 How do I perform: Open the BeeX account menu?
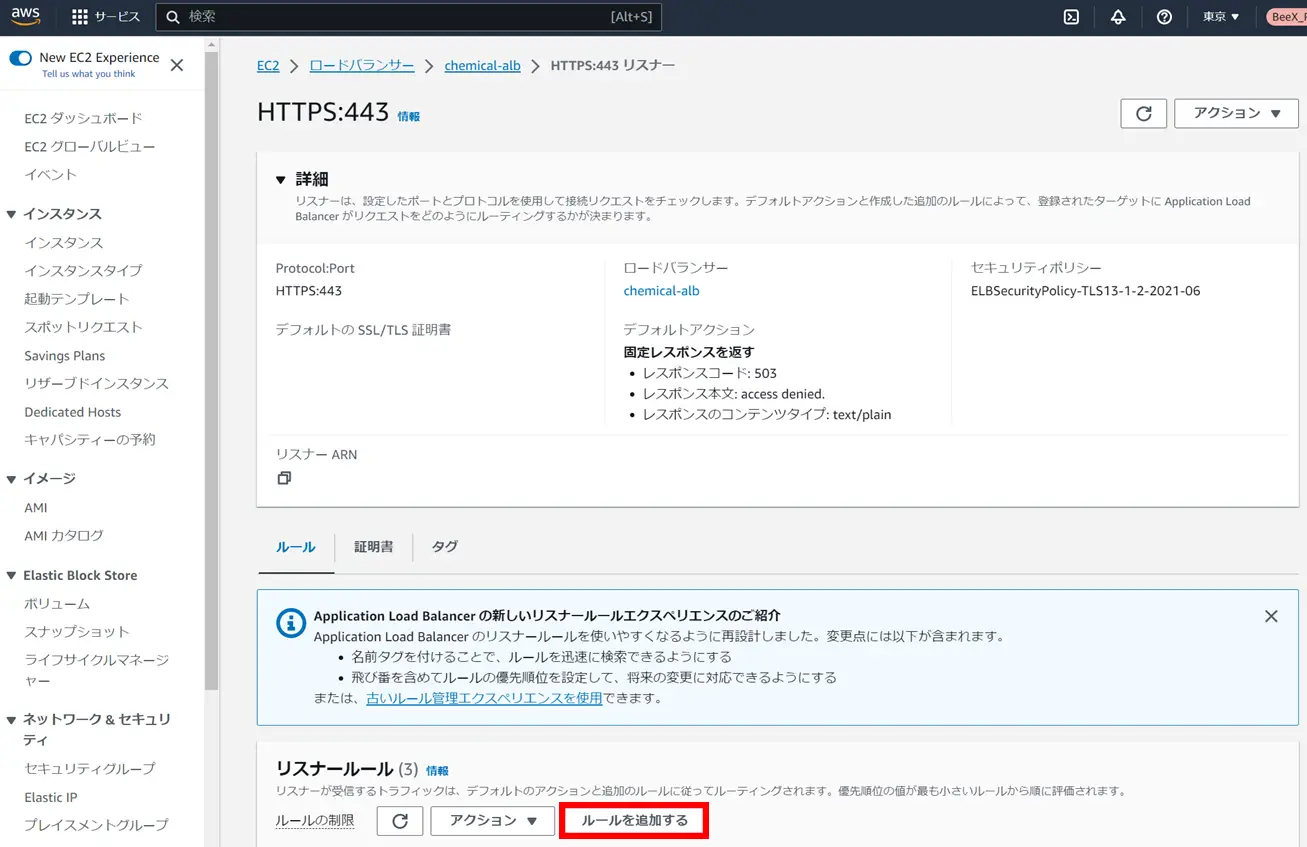coord(1286,17)
